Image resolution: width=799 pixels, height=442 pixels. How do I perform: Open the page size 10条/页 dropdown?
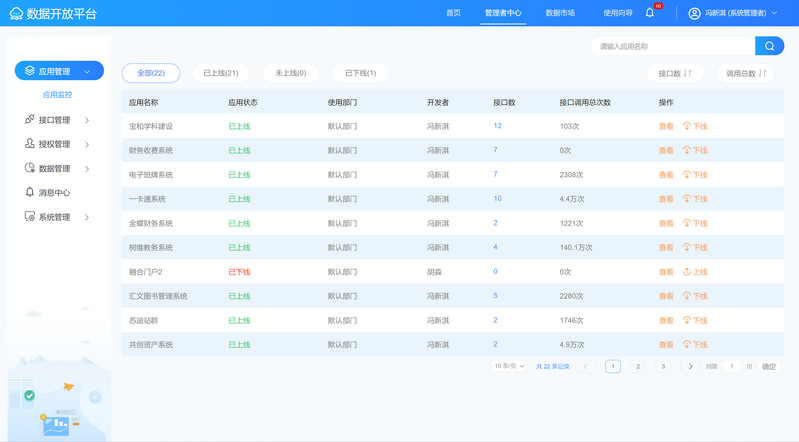509,367
